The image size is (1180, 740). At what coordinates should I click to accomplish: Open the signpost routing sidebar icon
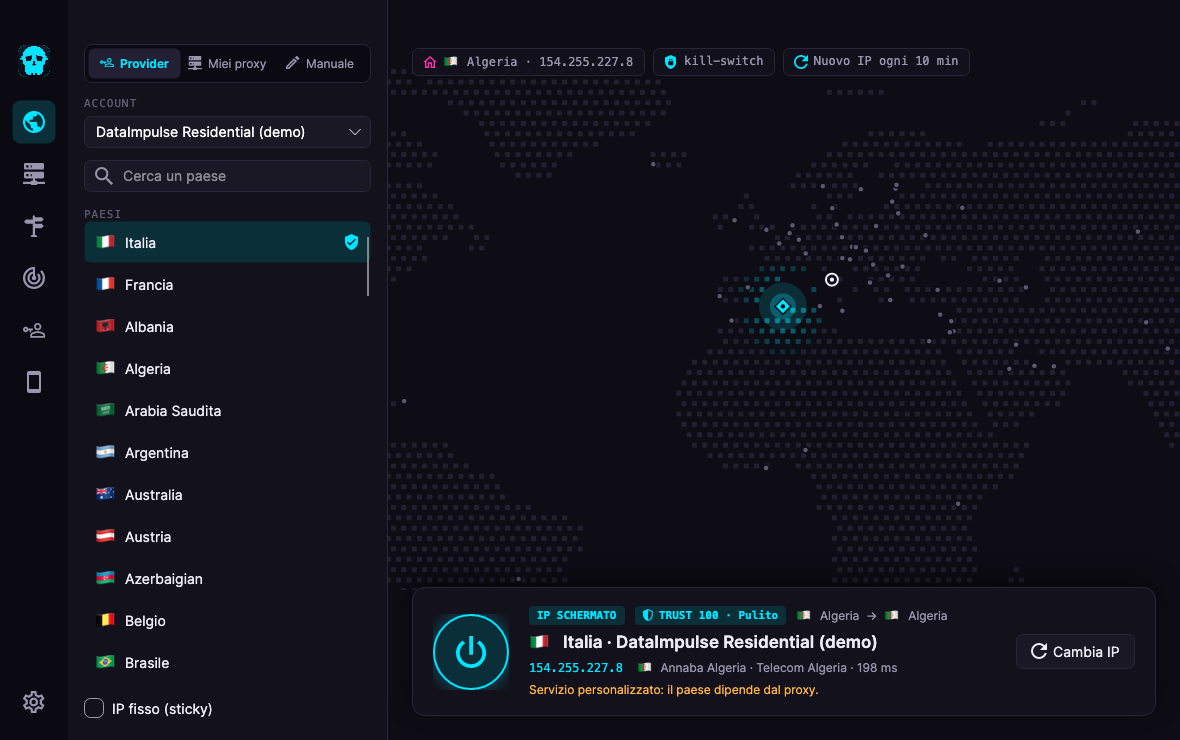(x=34, y=226)
